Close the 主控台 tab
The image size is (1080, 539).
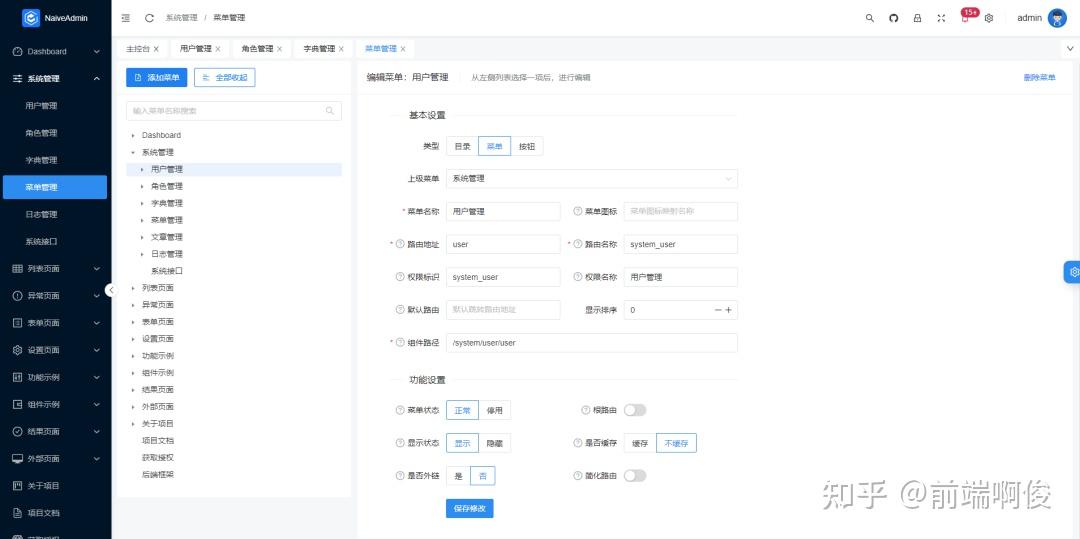pyautogui.click(x=156, y=49)
